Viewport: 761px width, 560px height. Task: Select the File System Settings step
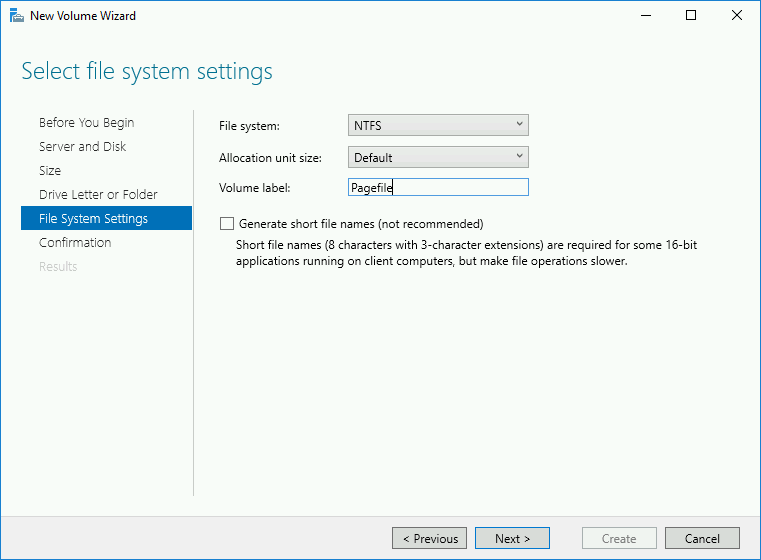coord(93,219)
